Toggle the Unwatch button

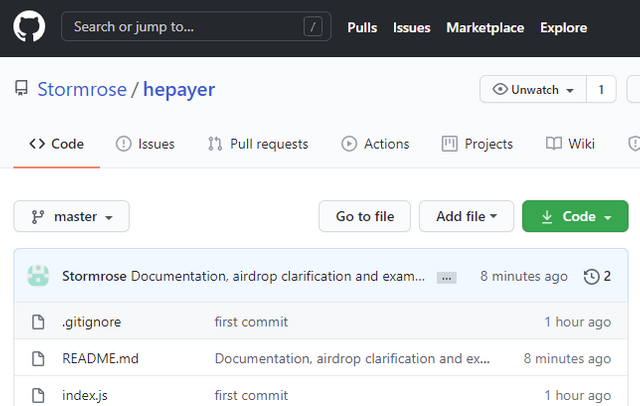[x=532, y=90]
